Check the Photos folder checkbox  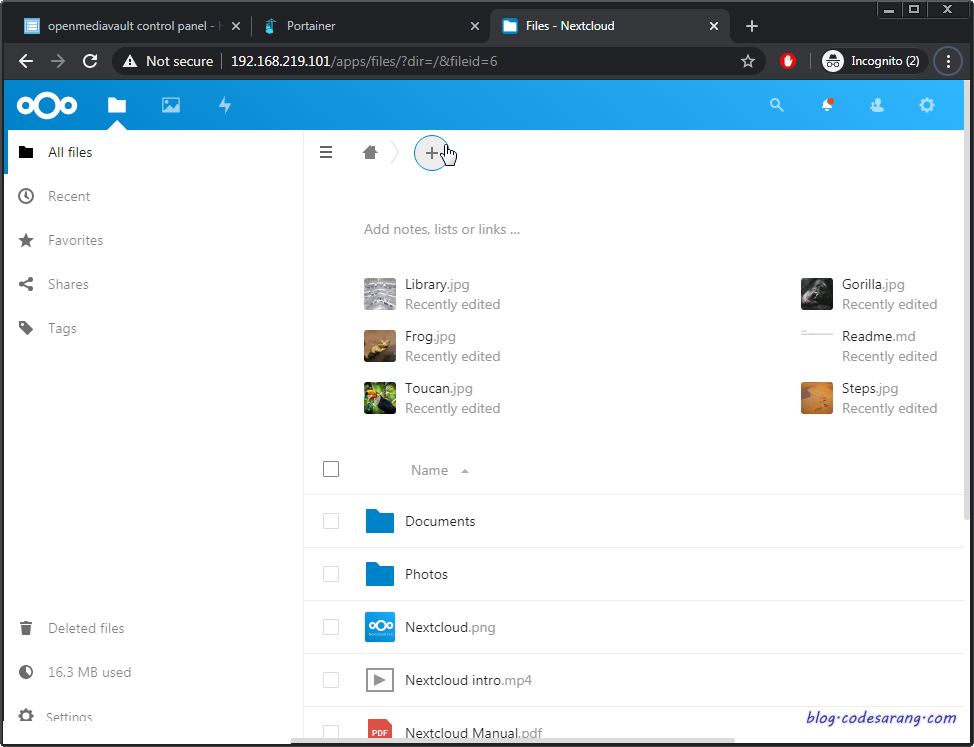[331, 574]
